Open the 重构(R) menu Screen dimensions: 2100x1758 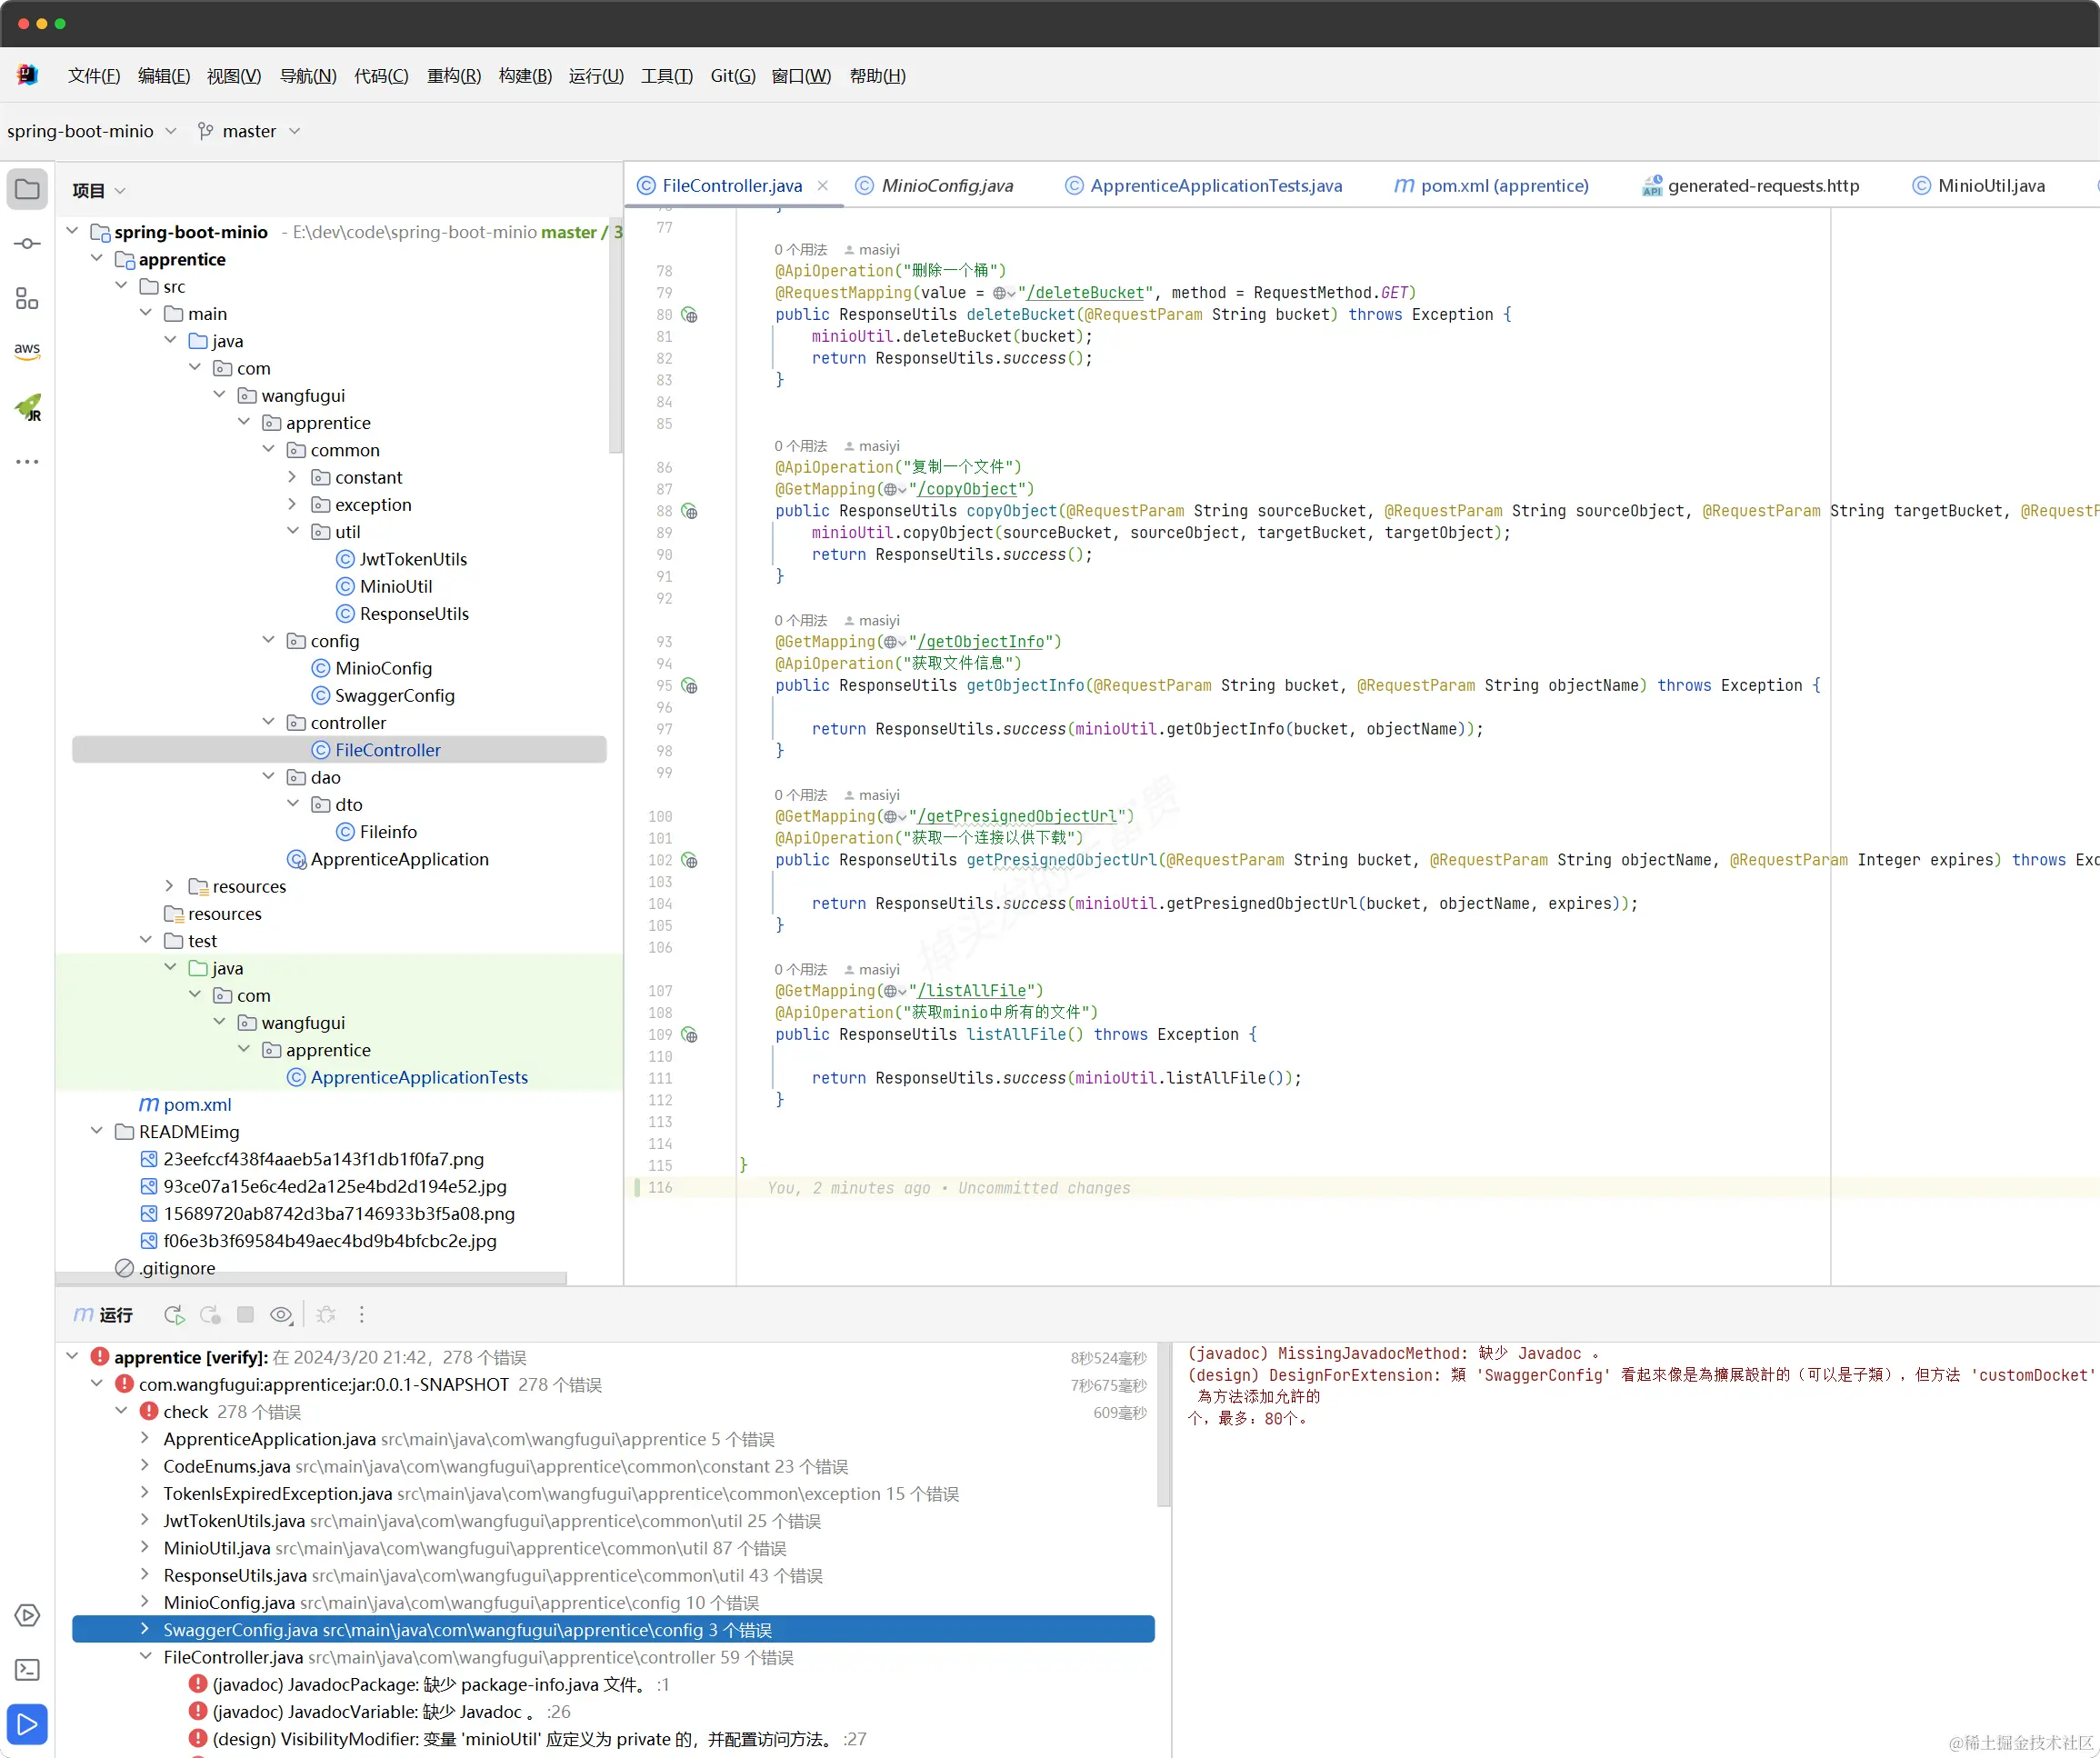click(x=453, y=76)
